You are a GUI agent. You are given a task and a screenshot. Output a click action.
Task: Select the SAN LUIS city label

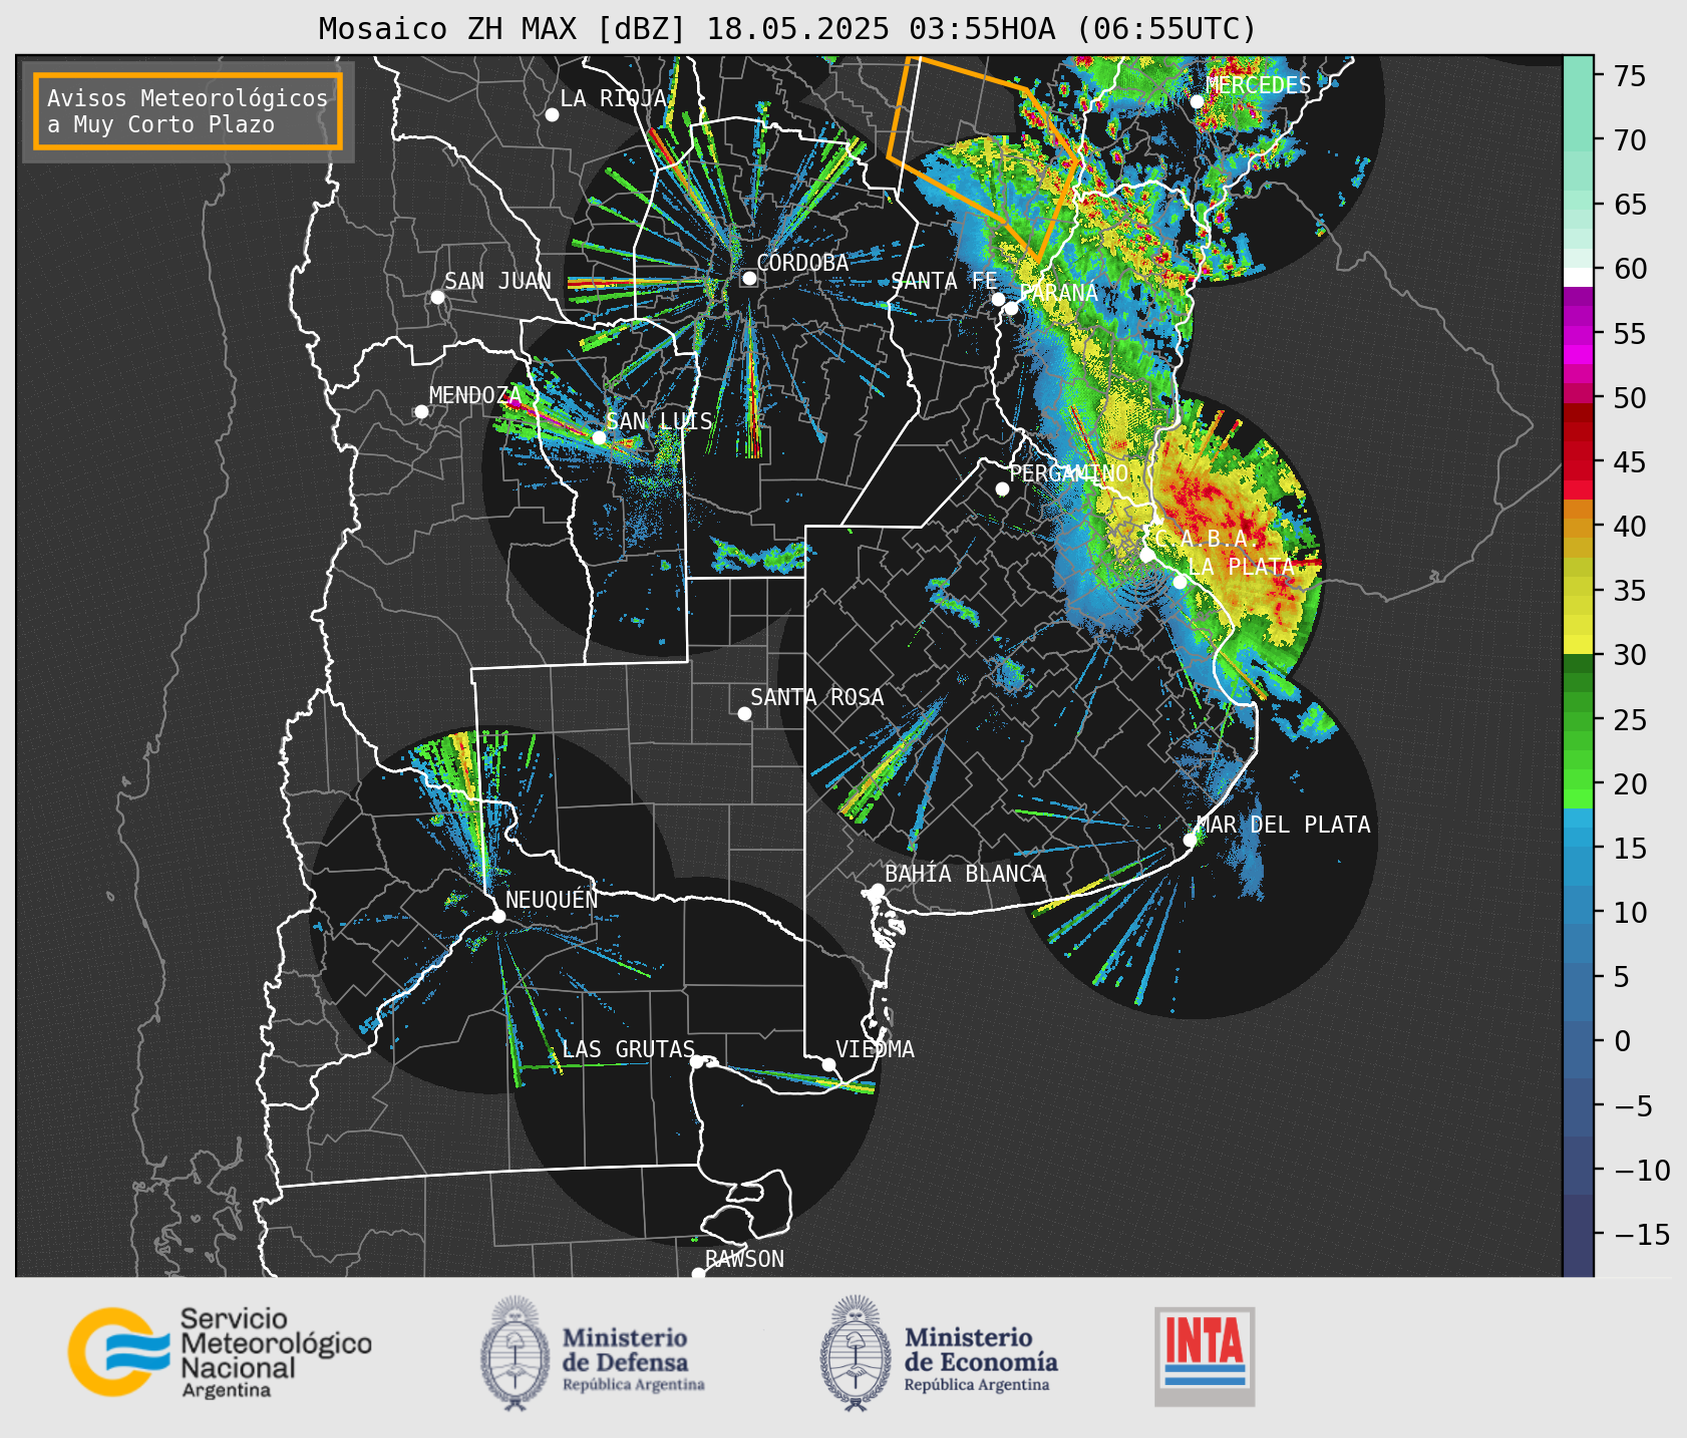(660, 422)
